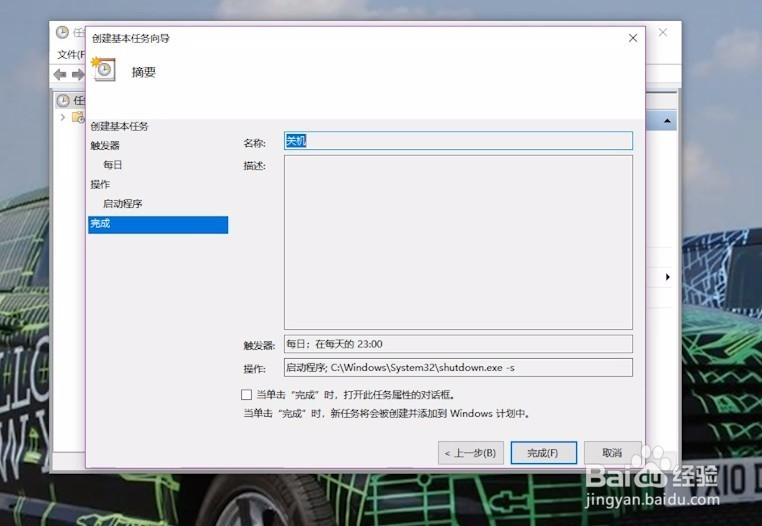Viewport: 762px width, 526px height.
Task: Open actions pane submenu right arrow
Action: click(x=667, y=277)
